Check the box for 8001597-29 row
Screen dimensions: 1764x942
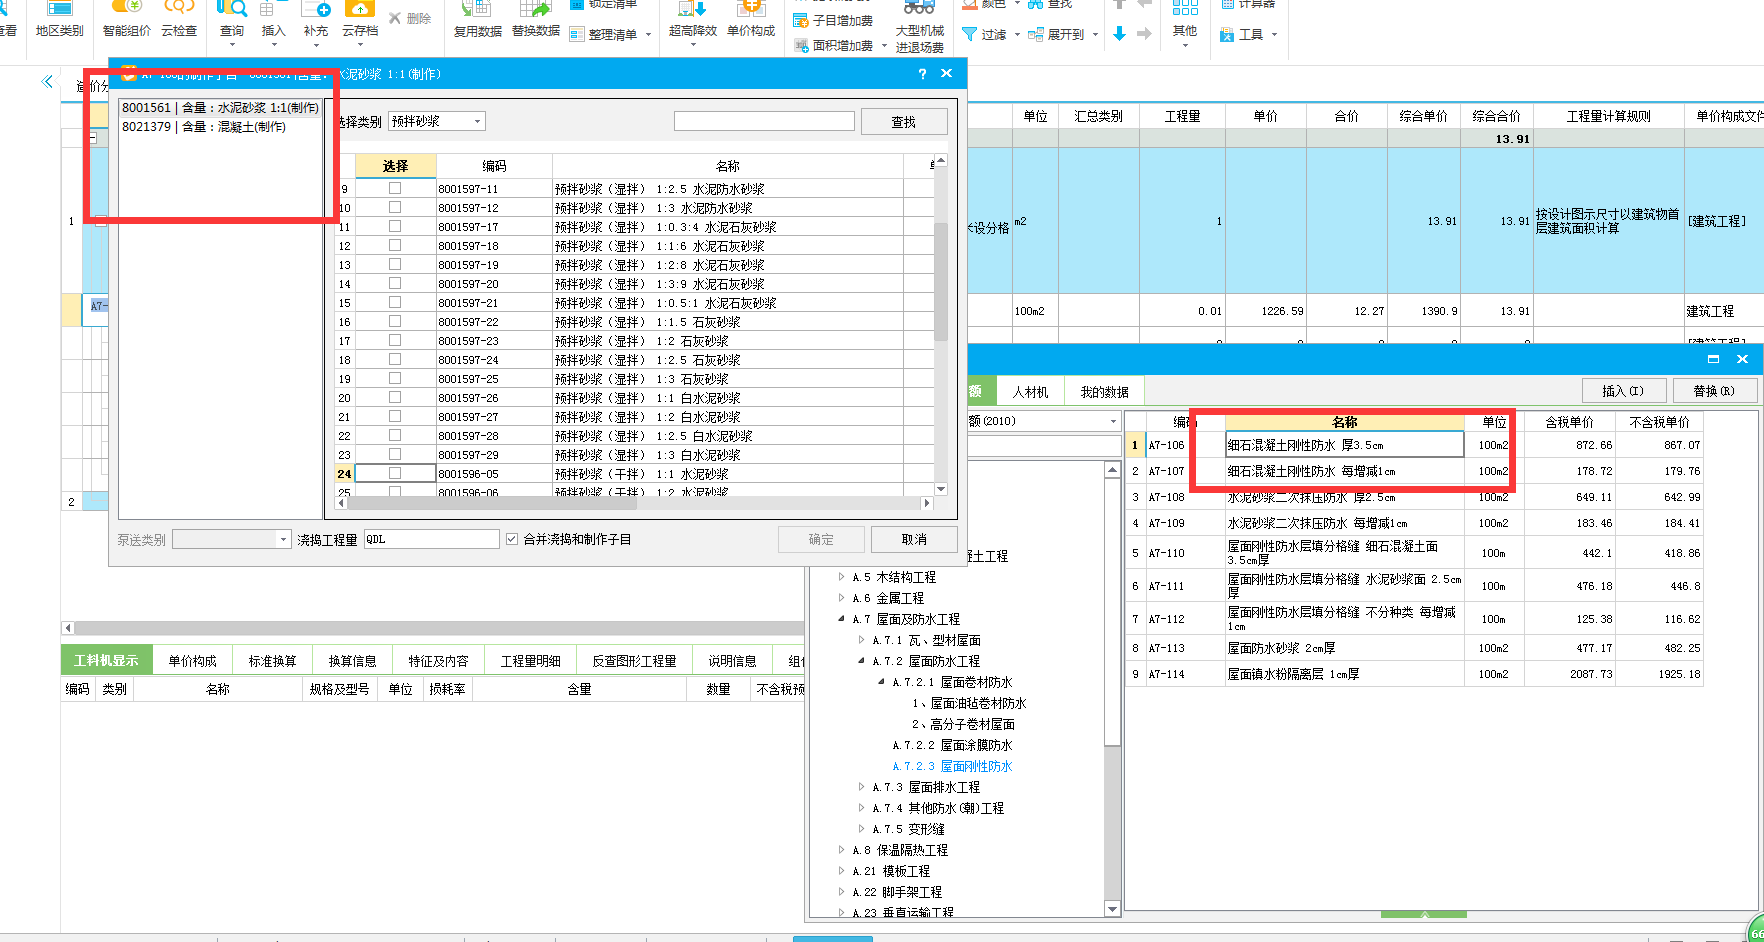point(395,454)
